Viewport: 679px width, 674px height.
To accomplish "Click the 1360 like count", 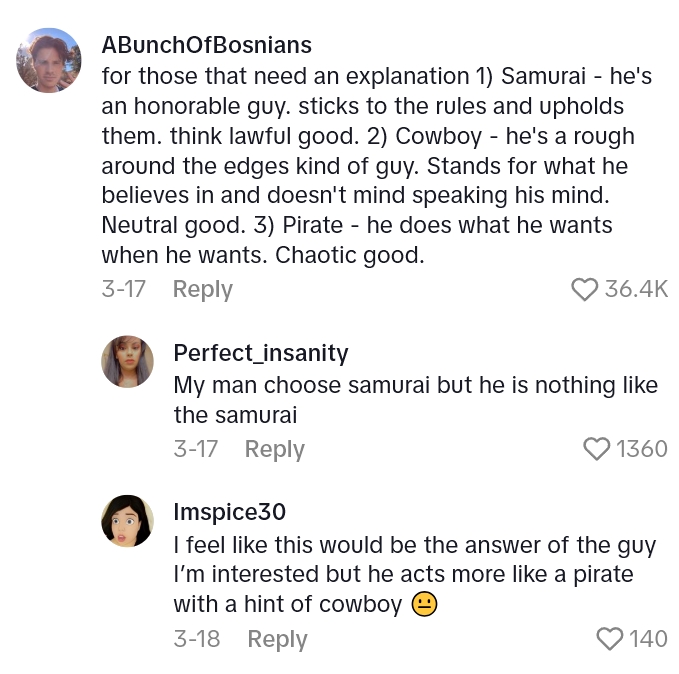I will click(641, 449).
